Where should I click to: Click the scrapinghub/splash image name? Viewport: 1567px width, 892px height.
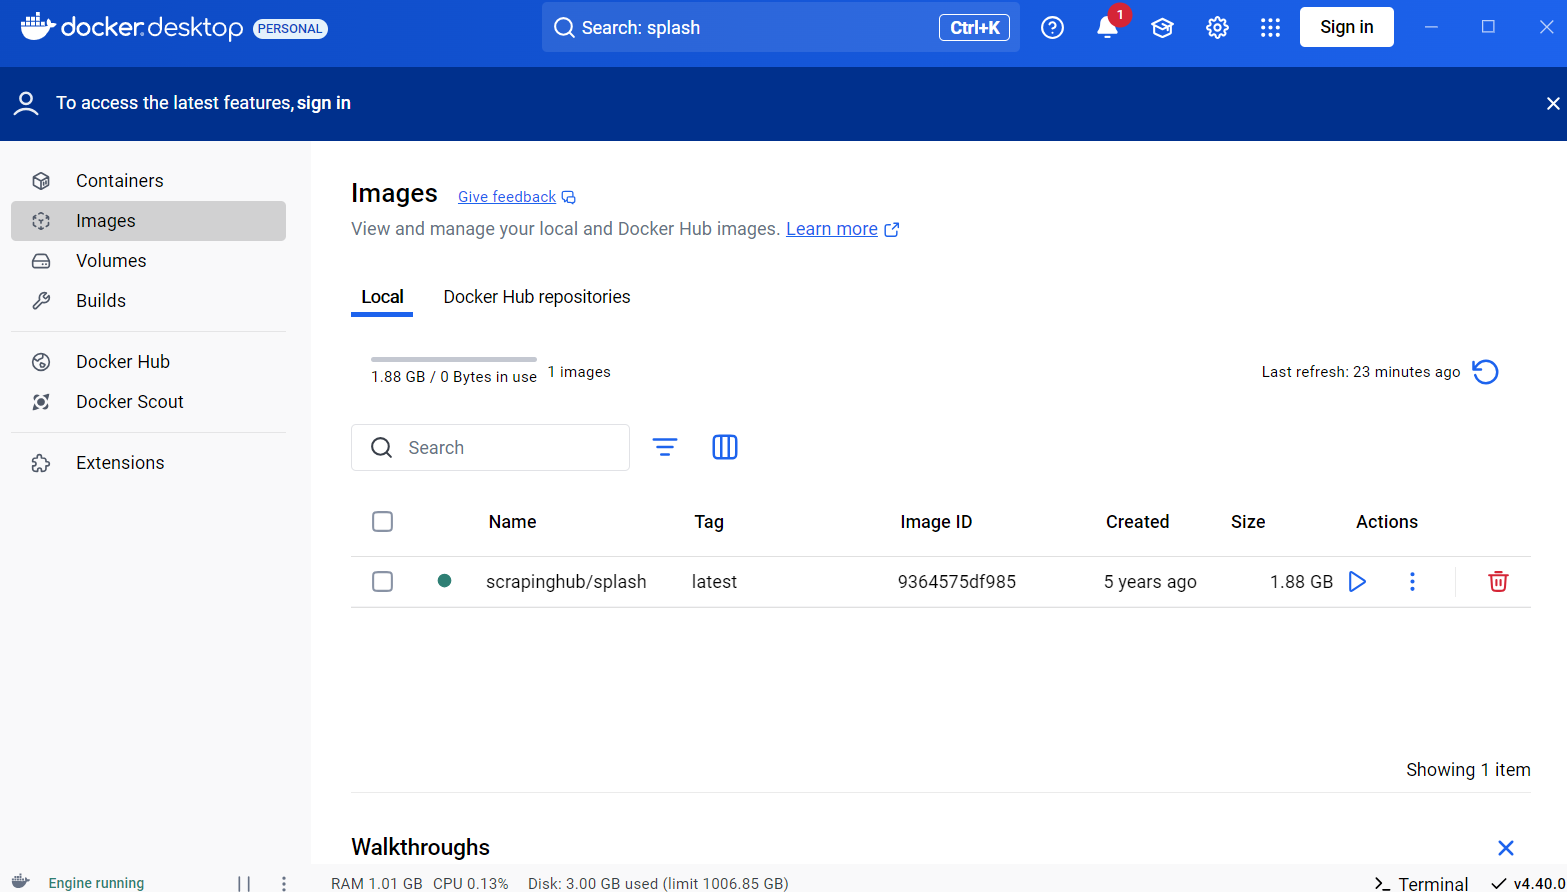pos(566,582)
